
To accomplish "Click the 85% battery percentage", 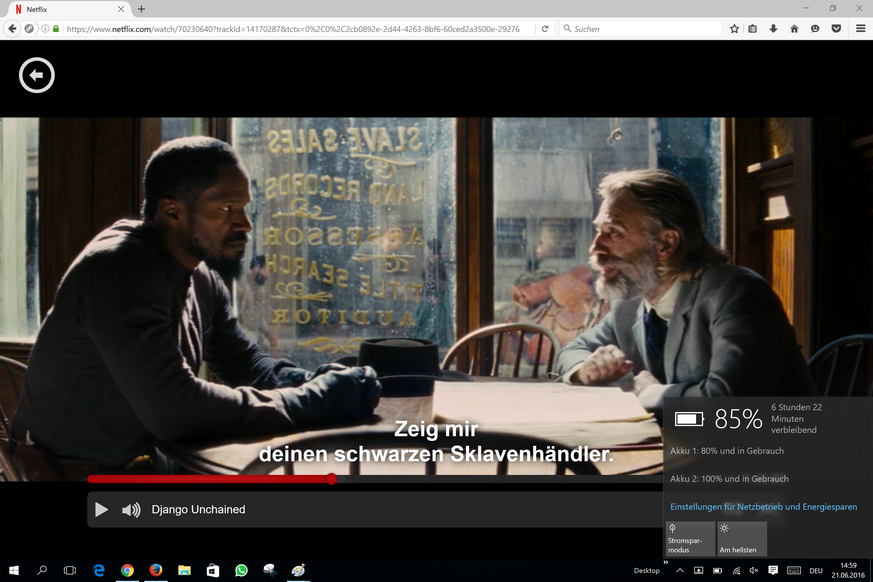I will pos(738,419).
